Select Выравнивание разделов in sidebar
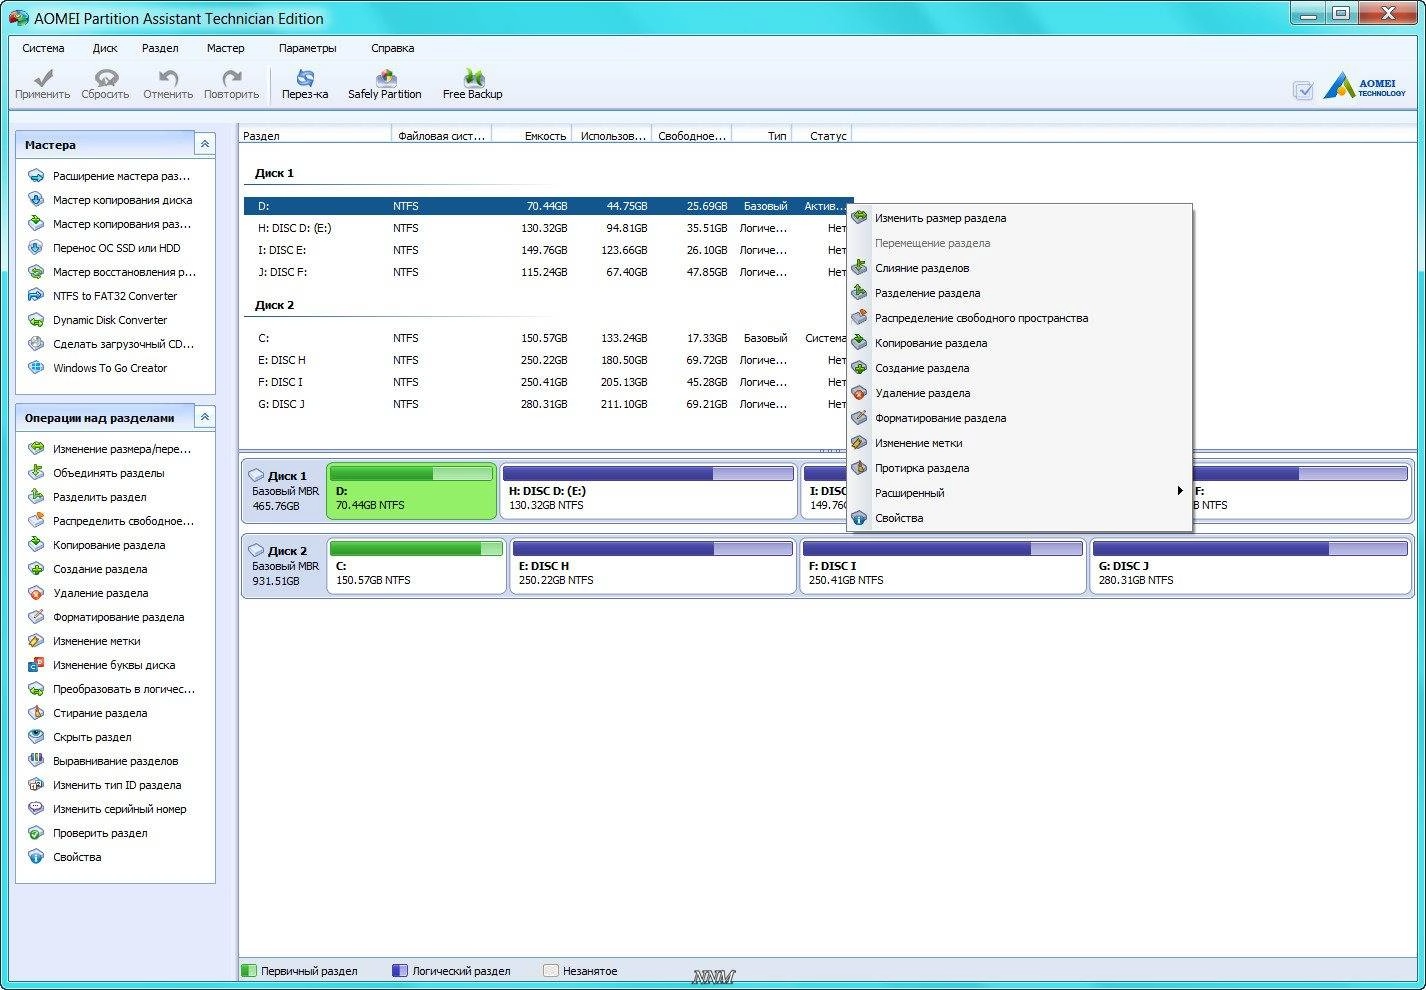 115,761
